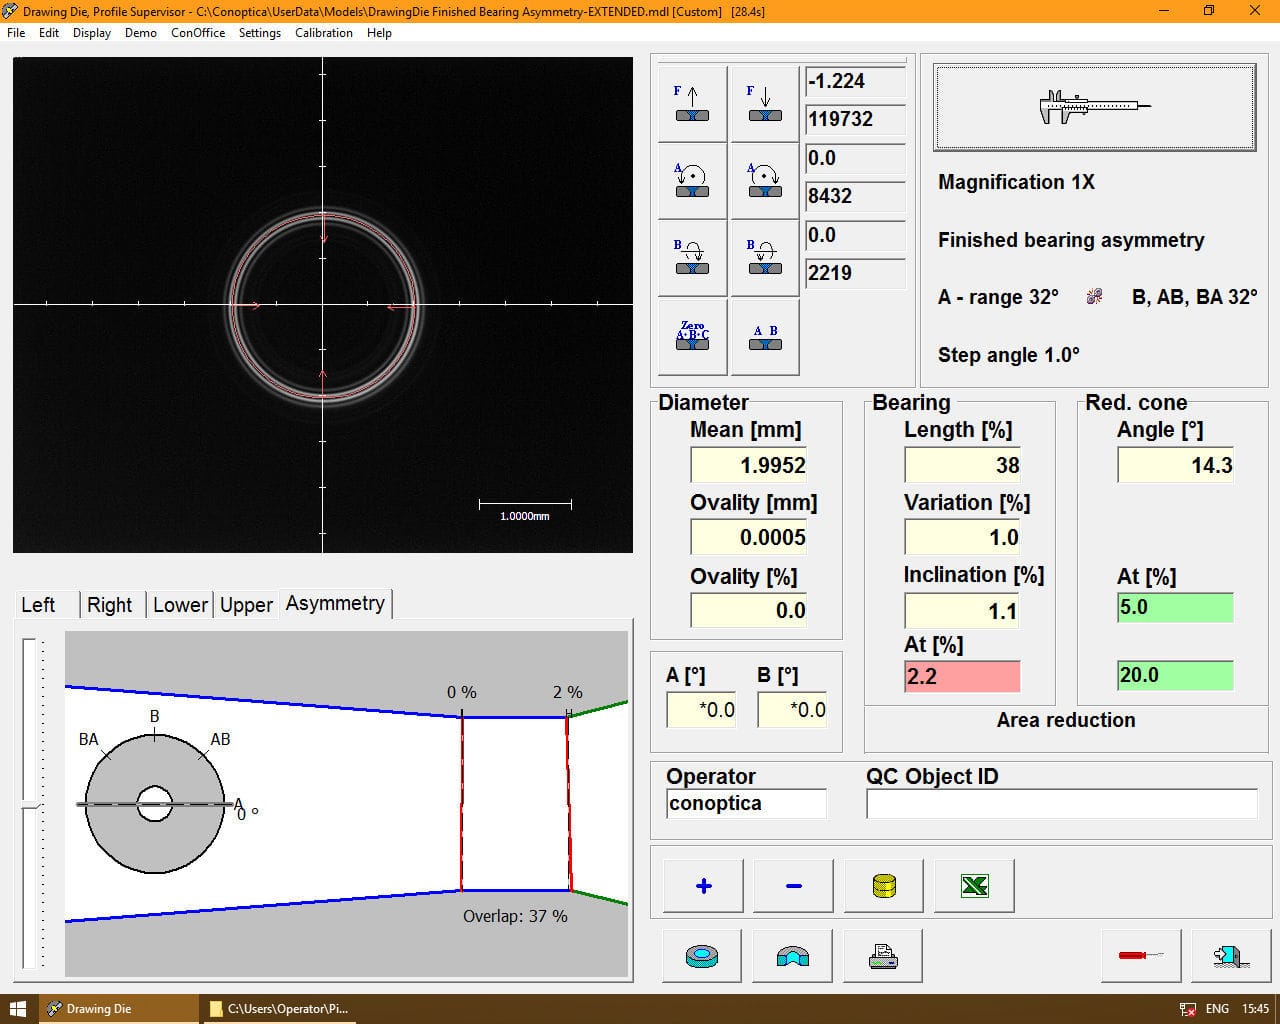Click the minus button to remove measurement
The height and width of the screenshot is (1024, 1280).
(792, 885)
